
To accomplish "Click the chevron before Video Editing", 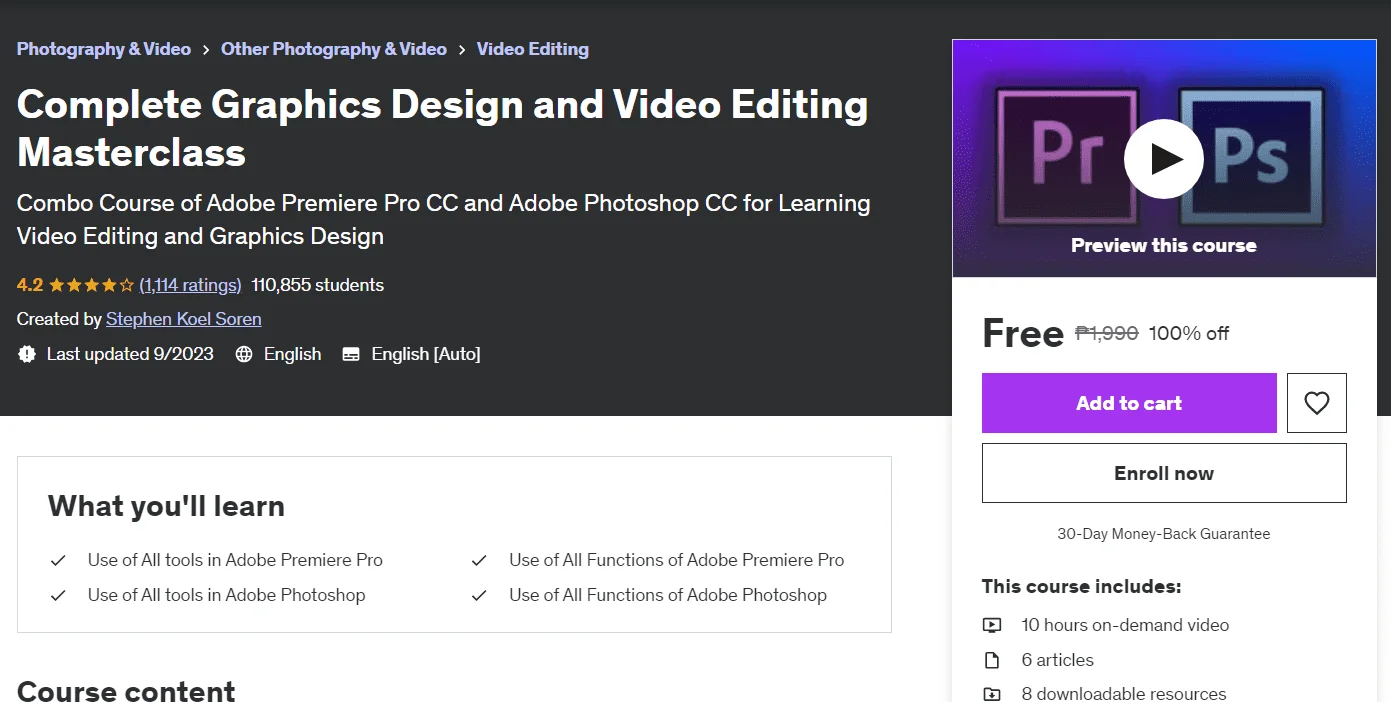I will [x=462, y=49].
